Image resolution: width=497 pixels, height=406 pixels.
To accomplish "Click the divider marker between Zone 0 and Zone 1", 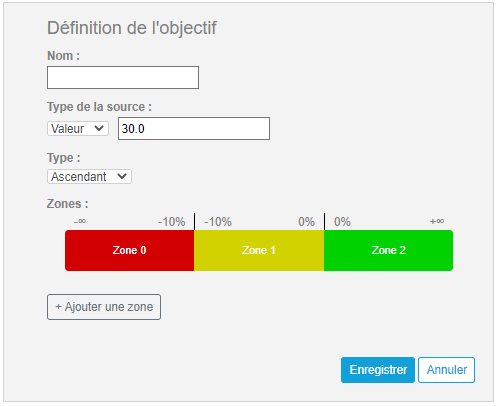I will [x=194, y=222].
